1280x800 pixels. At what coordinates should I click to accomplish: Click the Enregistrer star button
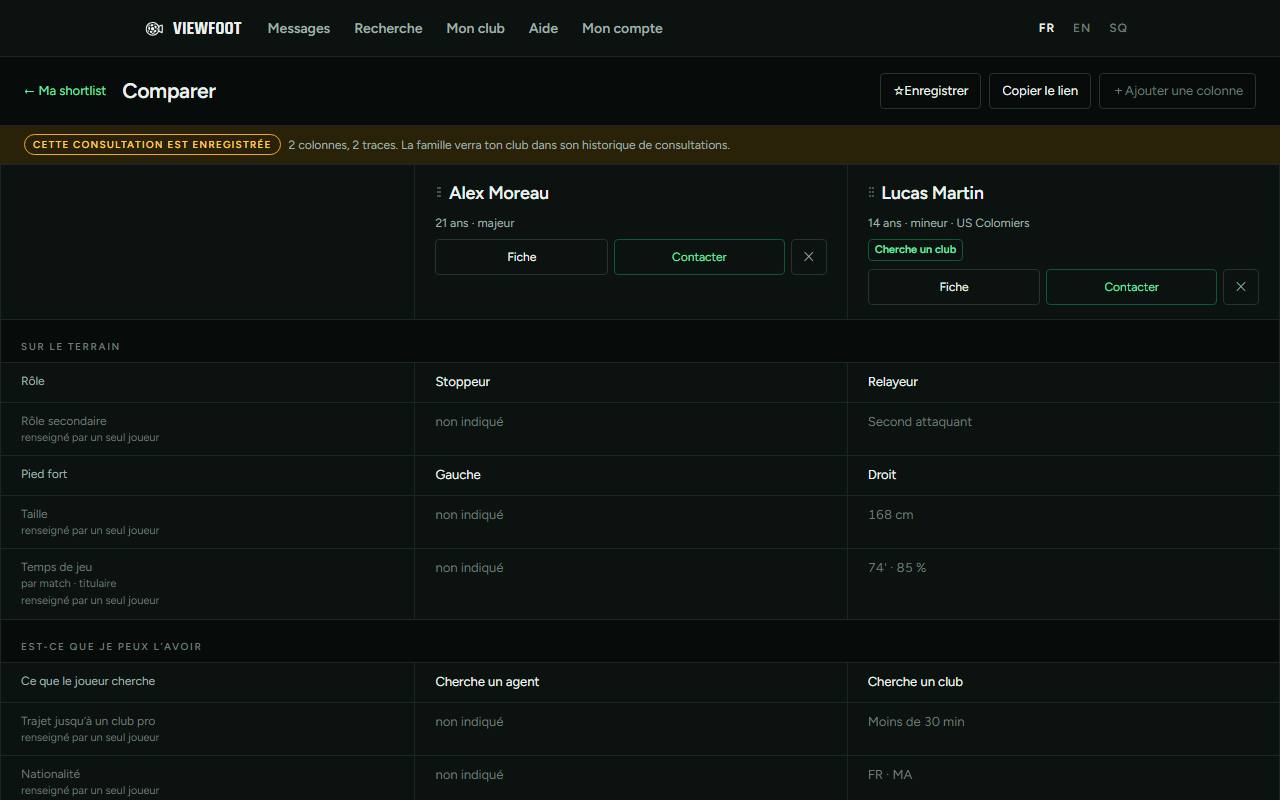point(930,91)
